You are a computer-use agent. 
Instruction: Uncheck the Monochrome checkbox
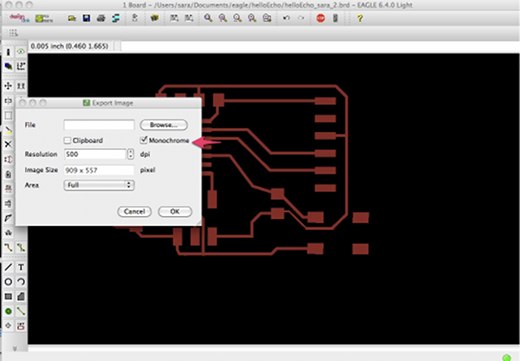[144, 140]
